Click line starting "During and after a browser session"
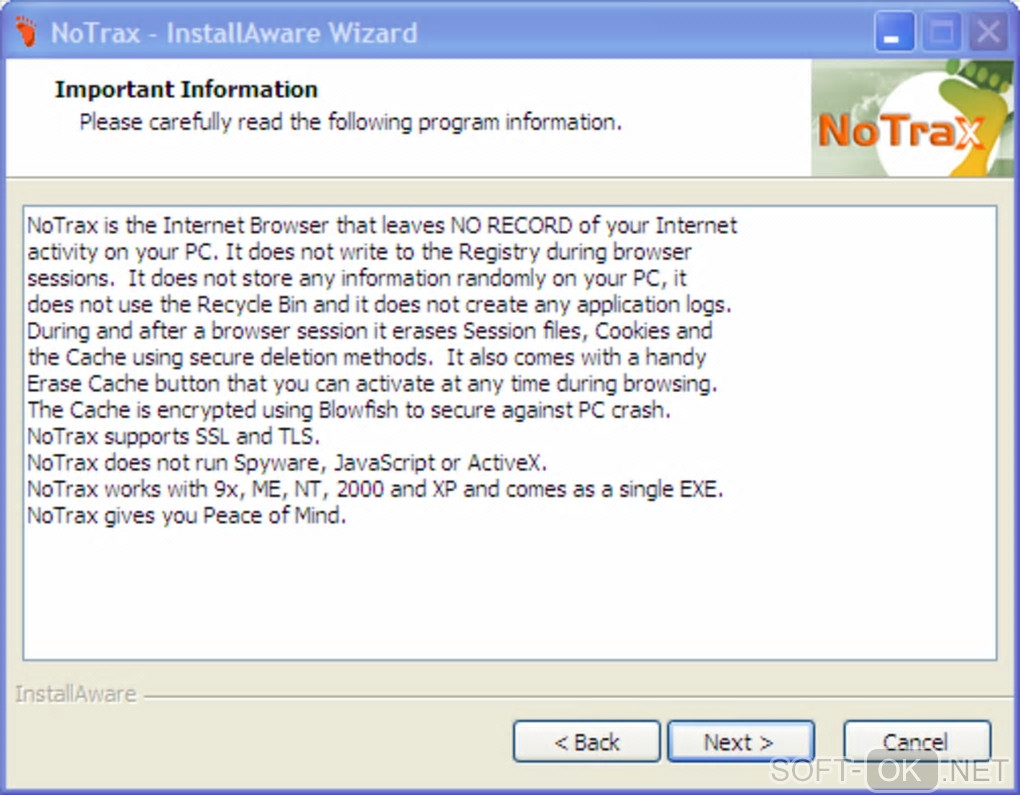1020x795 pixels. [369, 330]
